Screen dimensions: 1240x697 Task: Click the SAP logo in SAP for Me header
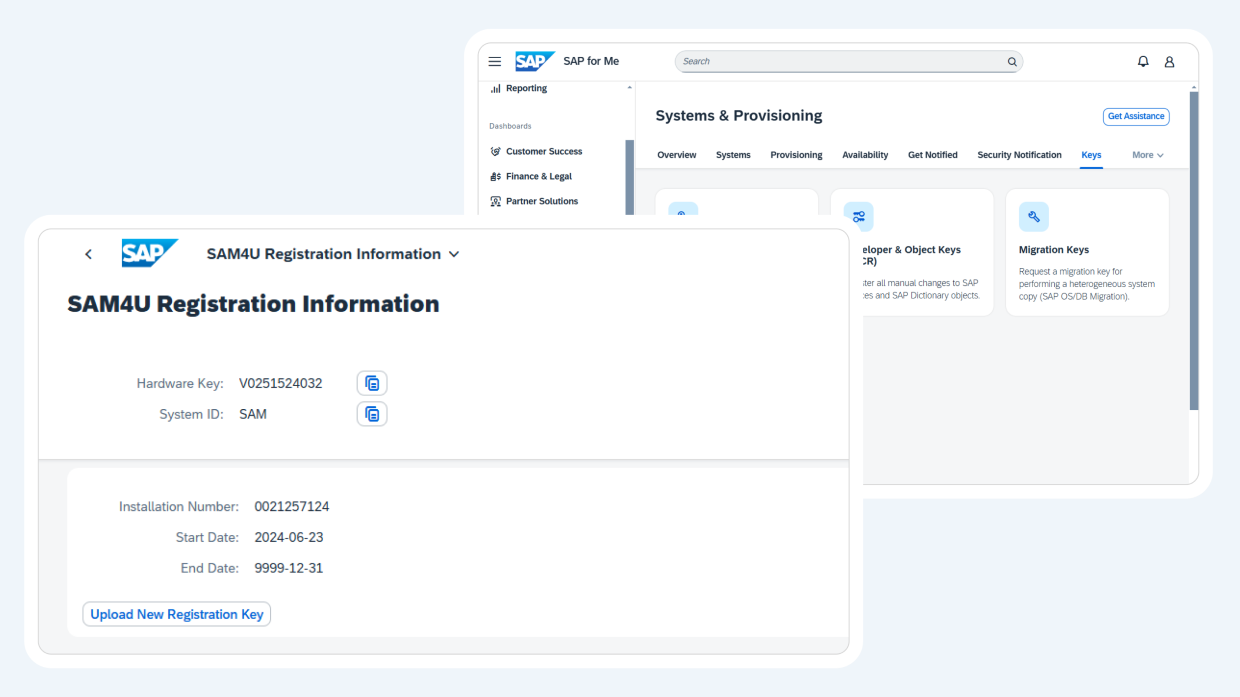click(535, 62)
